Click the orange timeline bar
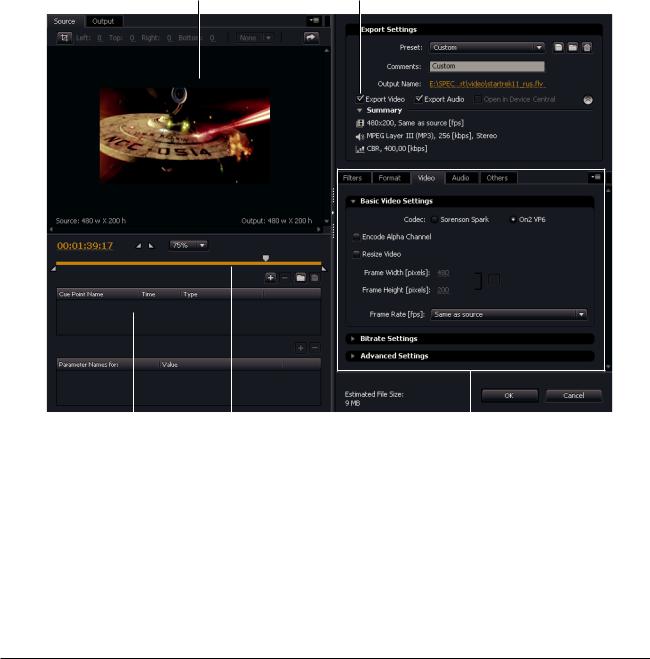This screenshot has width=650, height=659. coord(189,264)
